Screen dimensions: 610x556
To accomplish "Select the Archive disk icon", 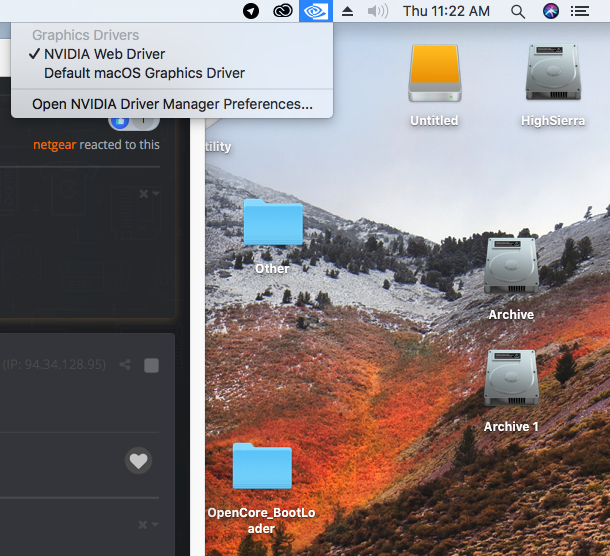I will click(x=511, y=266).
